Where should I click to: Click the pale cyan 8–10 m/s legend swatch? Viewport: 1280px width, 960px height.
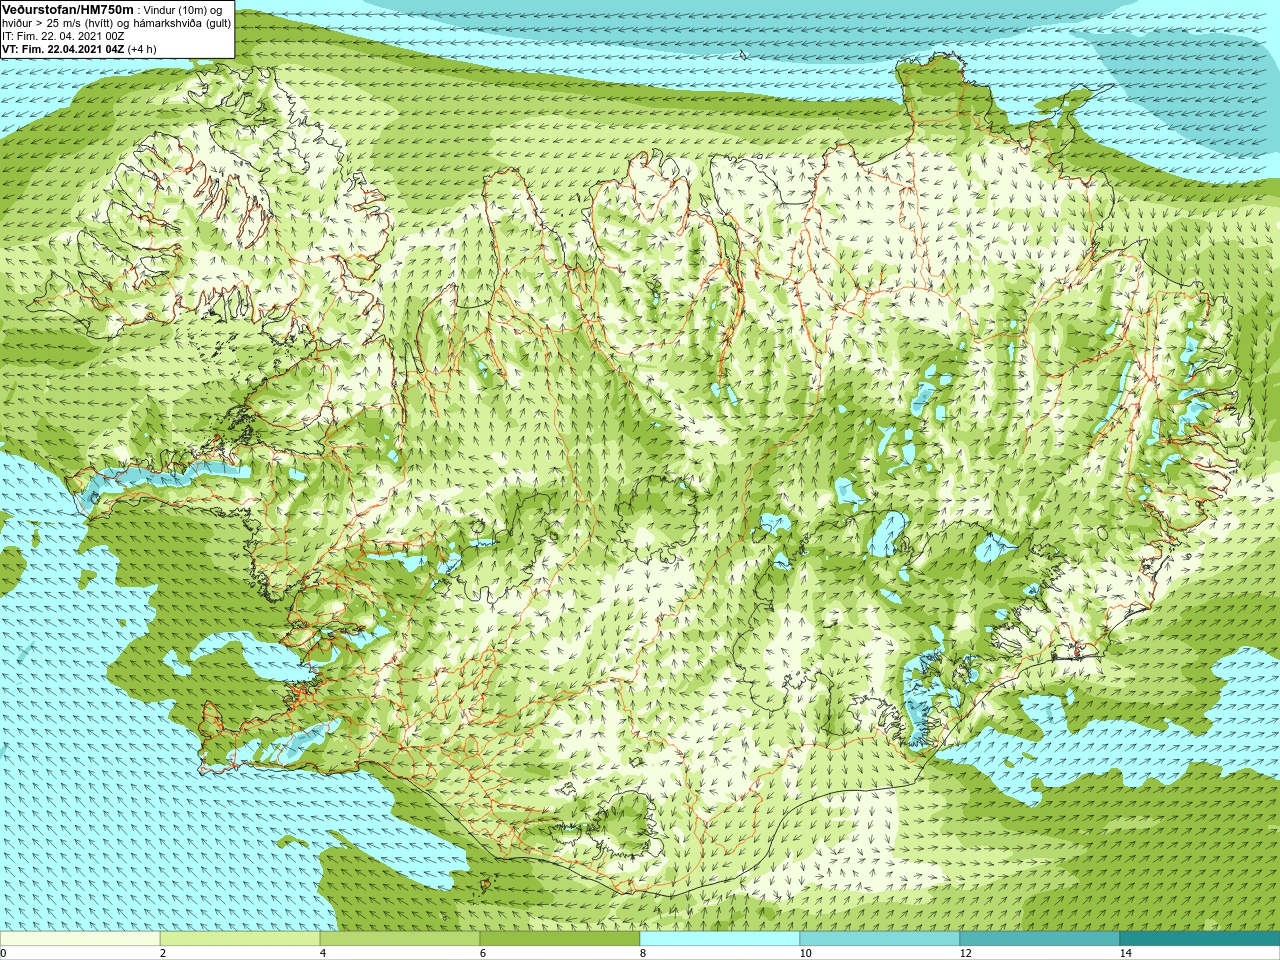click(720, 939)
